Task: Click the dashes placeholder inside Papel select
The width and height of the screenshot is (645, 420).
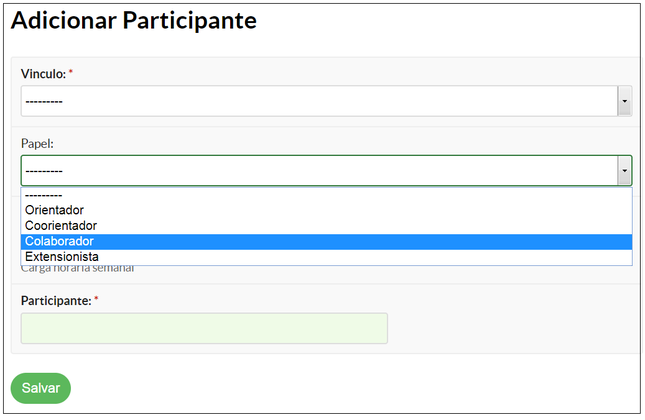Action: [44, 171]
